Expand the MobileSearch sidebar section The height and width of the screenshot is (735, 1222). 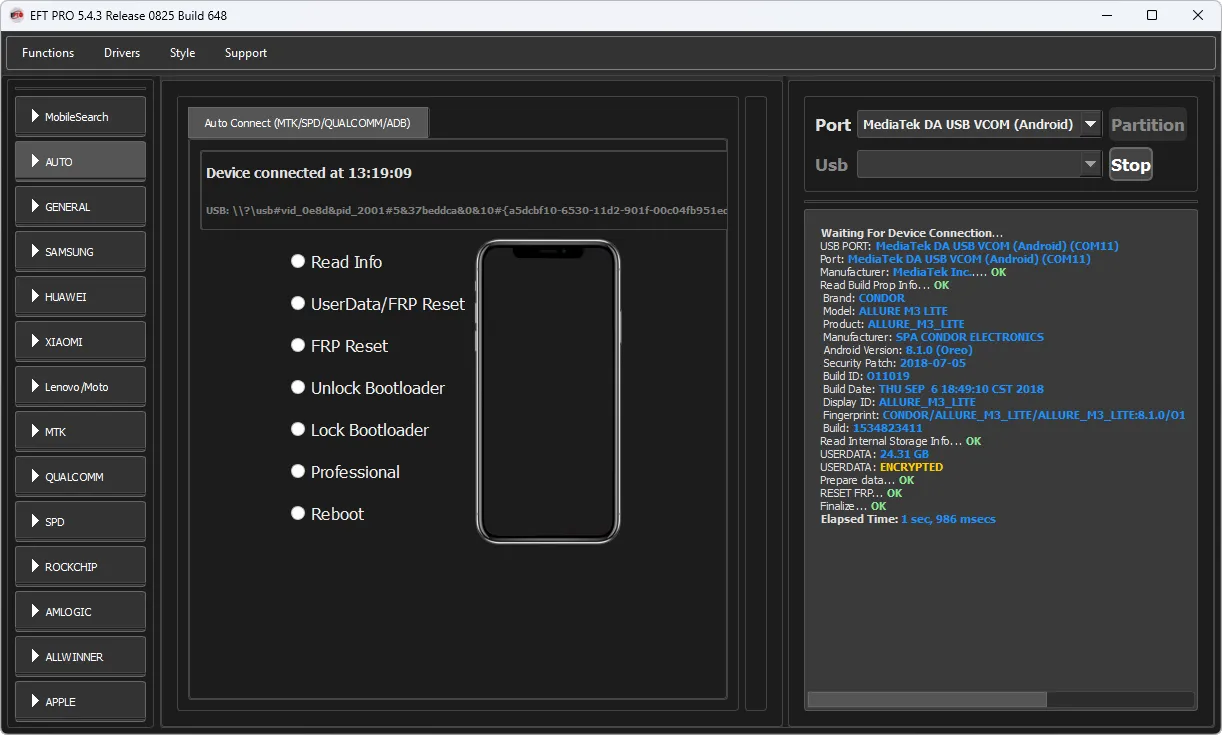click(x=80, y=117)
